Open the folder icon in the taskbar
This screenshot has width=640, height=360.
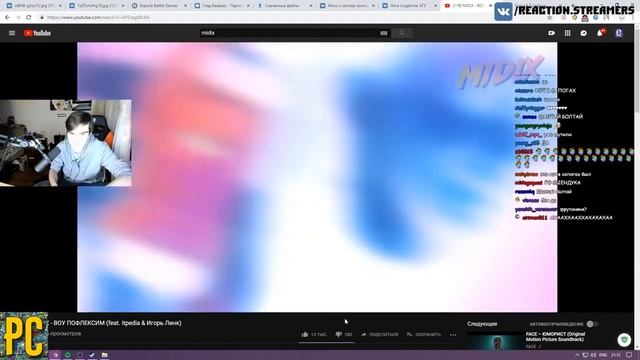tap(104, 355)
